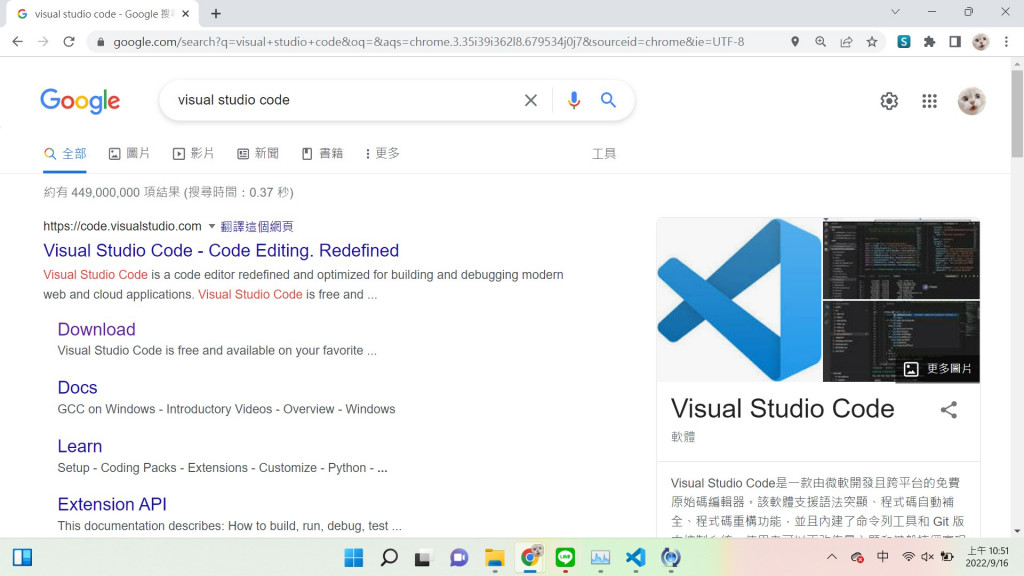Clear the search box text
The image size is (1024, 576).
pyautogui.click(x=531, y=100)
